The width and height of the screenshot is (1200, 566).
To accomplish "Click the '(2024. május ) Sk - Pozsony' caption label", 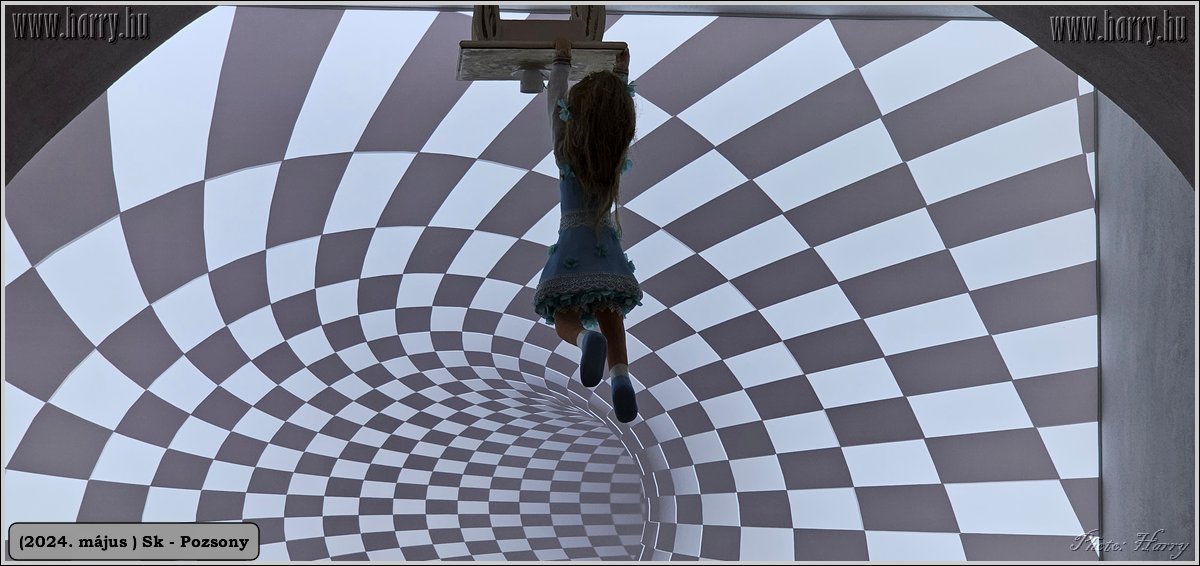I will [x=133, y=541].
